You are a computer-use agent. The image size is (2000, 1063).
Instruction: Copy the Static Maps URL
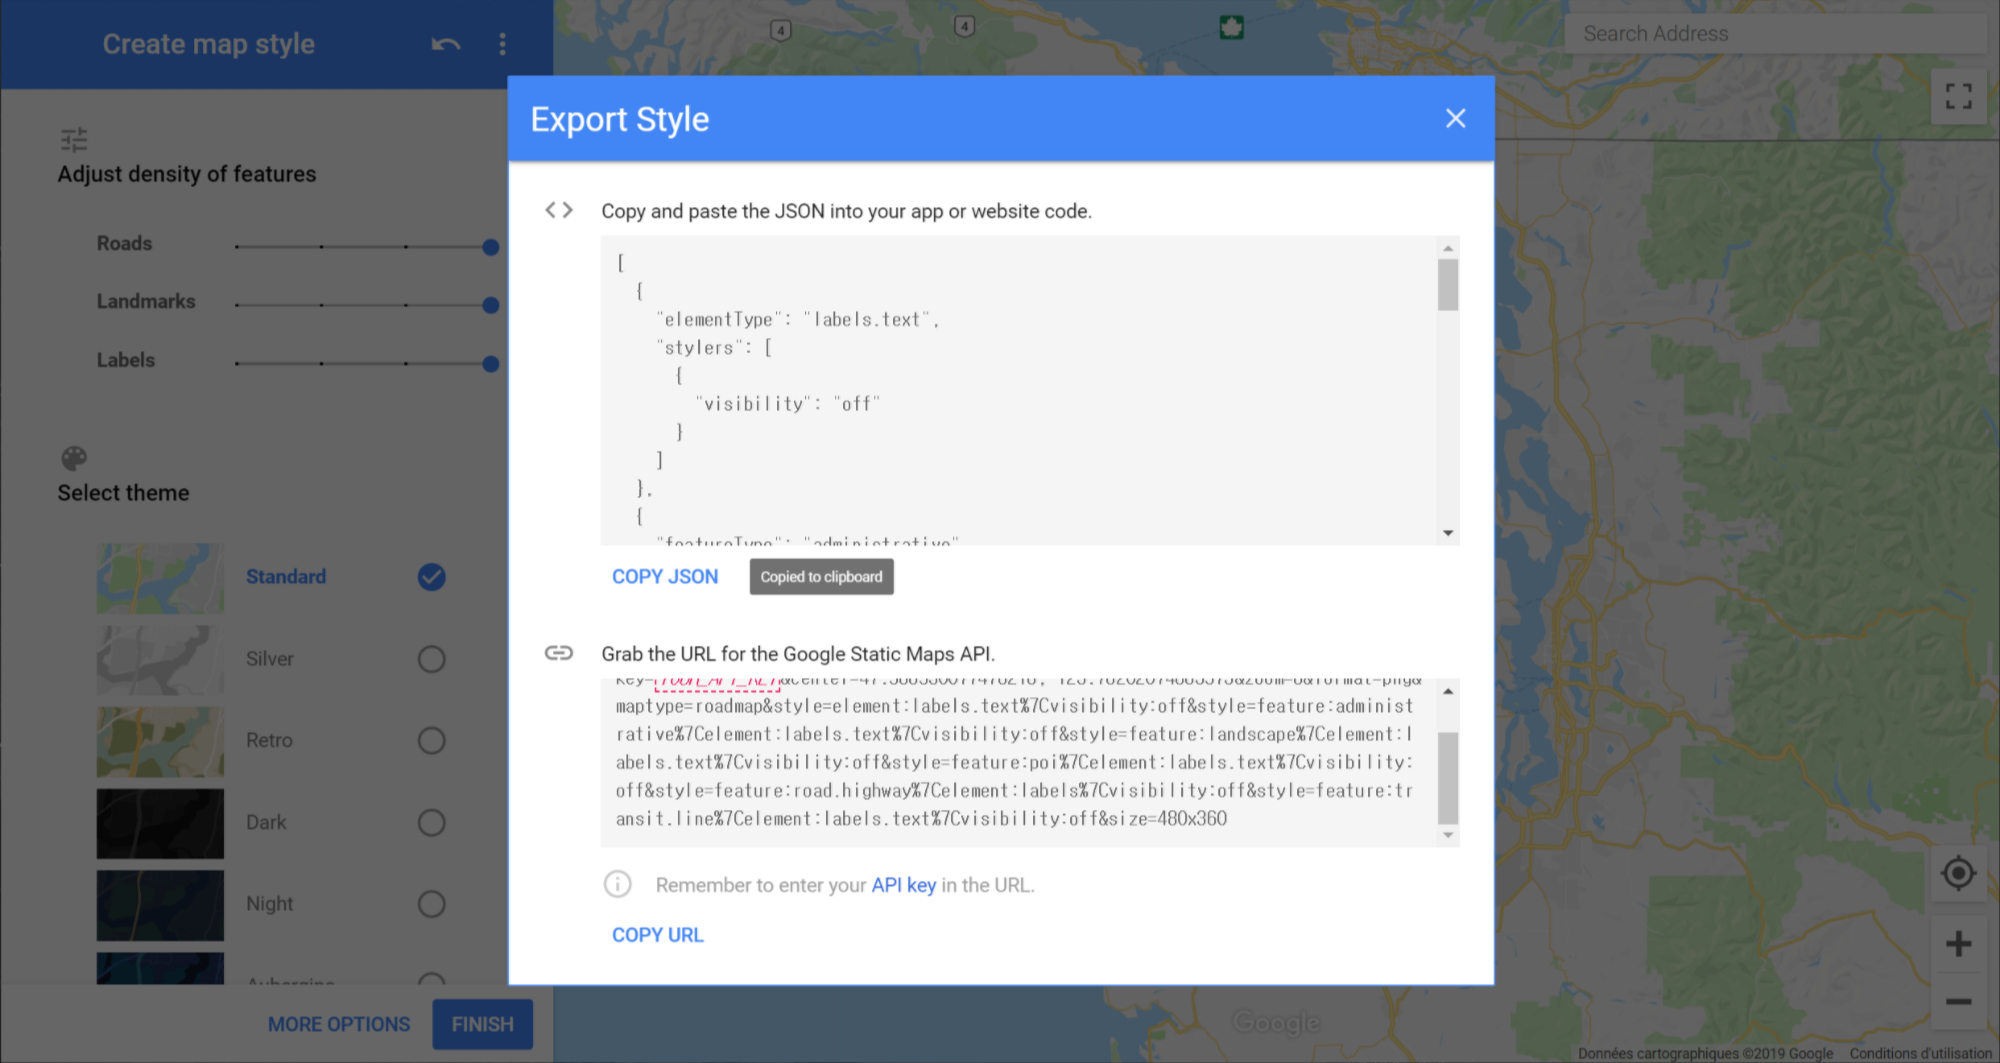click(658, 935)
